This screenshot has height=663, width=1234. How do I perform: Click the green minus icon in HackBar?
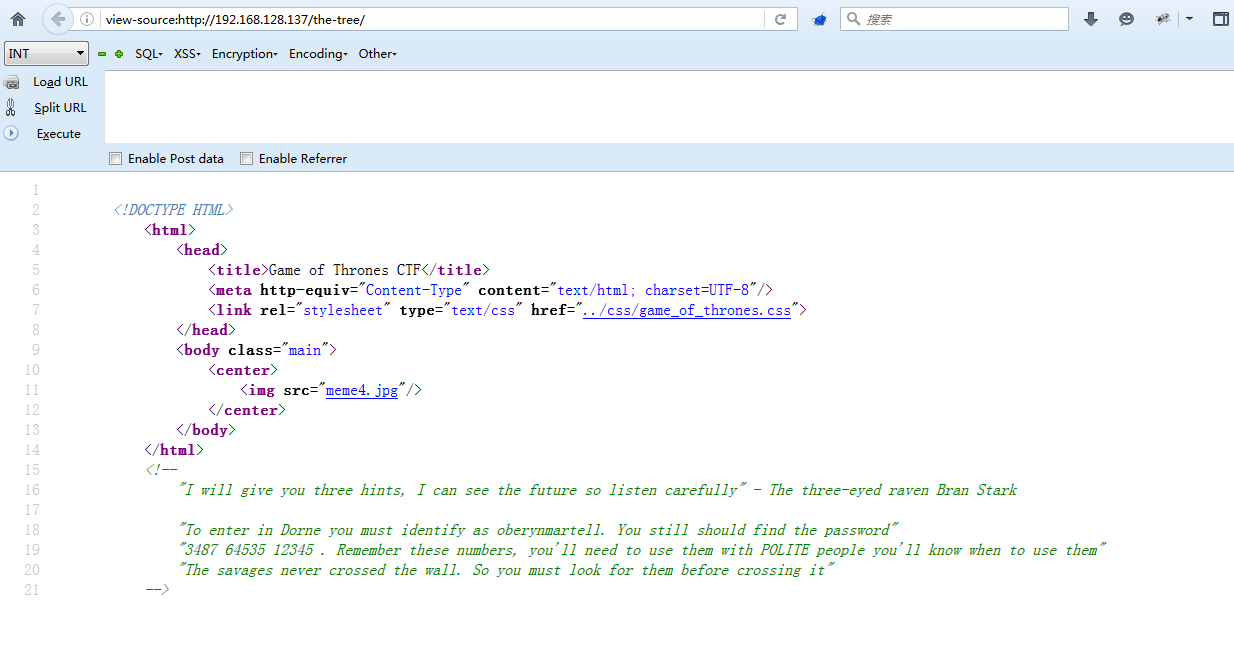102,54
